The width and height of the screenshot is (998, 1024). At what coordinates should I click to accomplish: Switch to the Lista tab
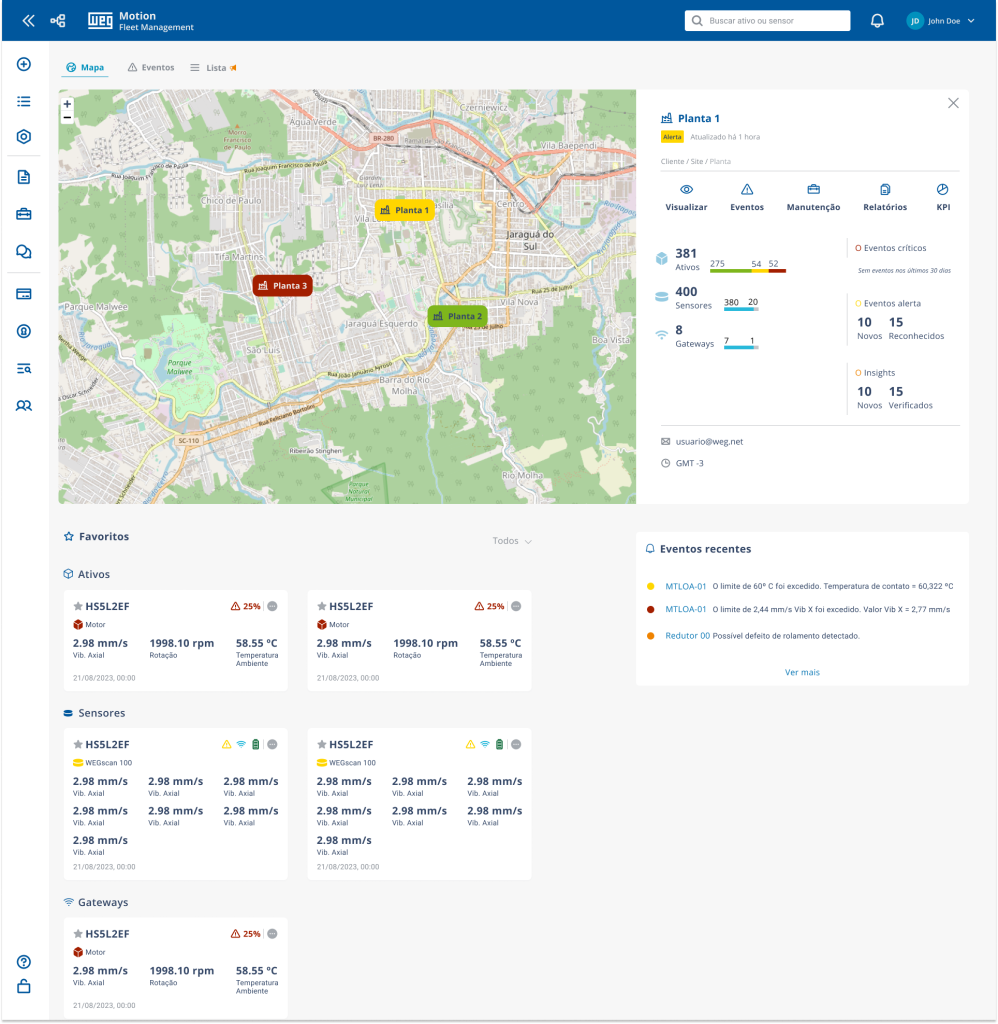tap(215, 68)
